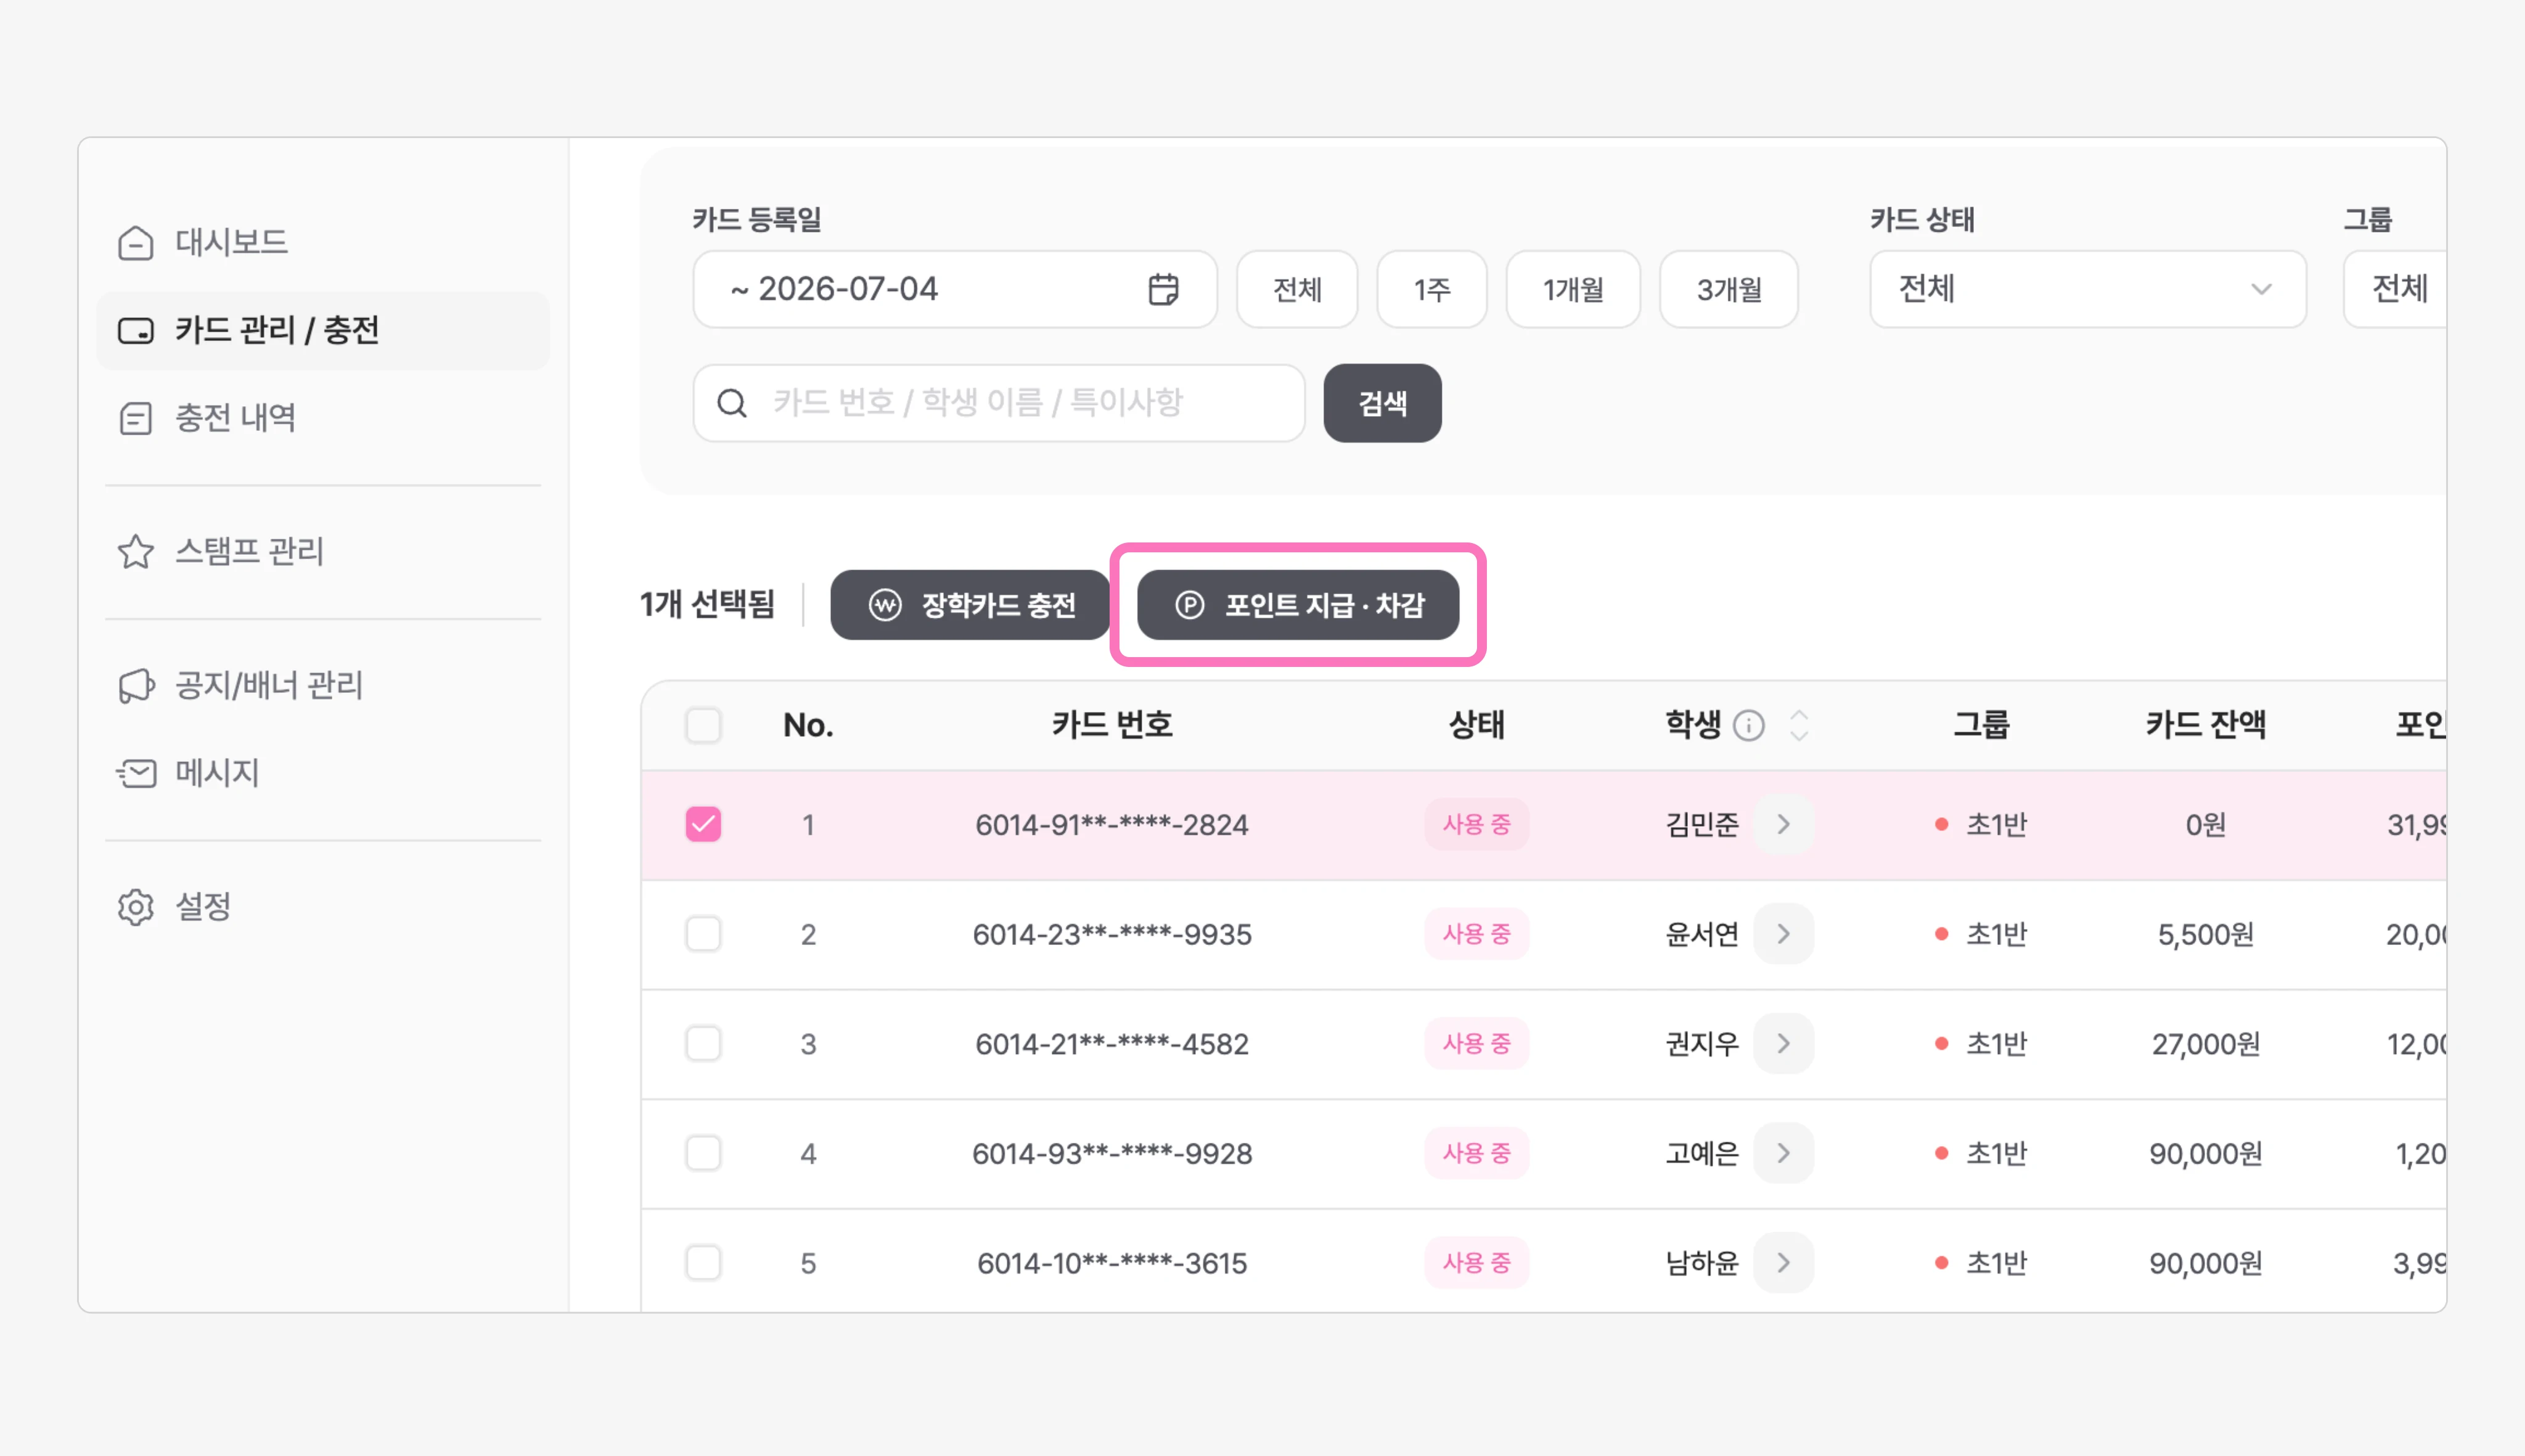Click the won icon on 장학카드 충전 button
The width and height of the screenshot is (2525, 1456).
tap(885, 605)
